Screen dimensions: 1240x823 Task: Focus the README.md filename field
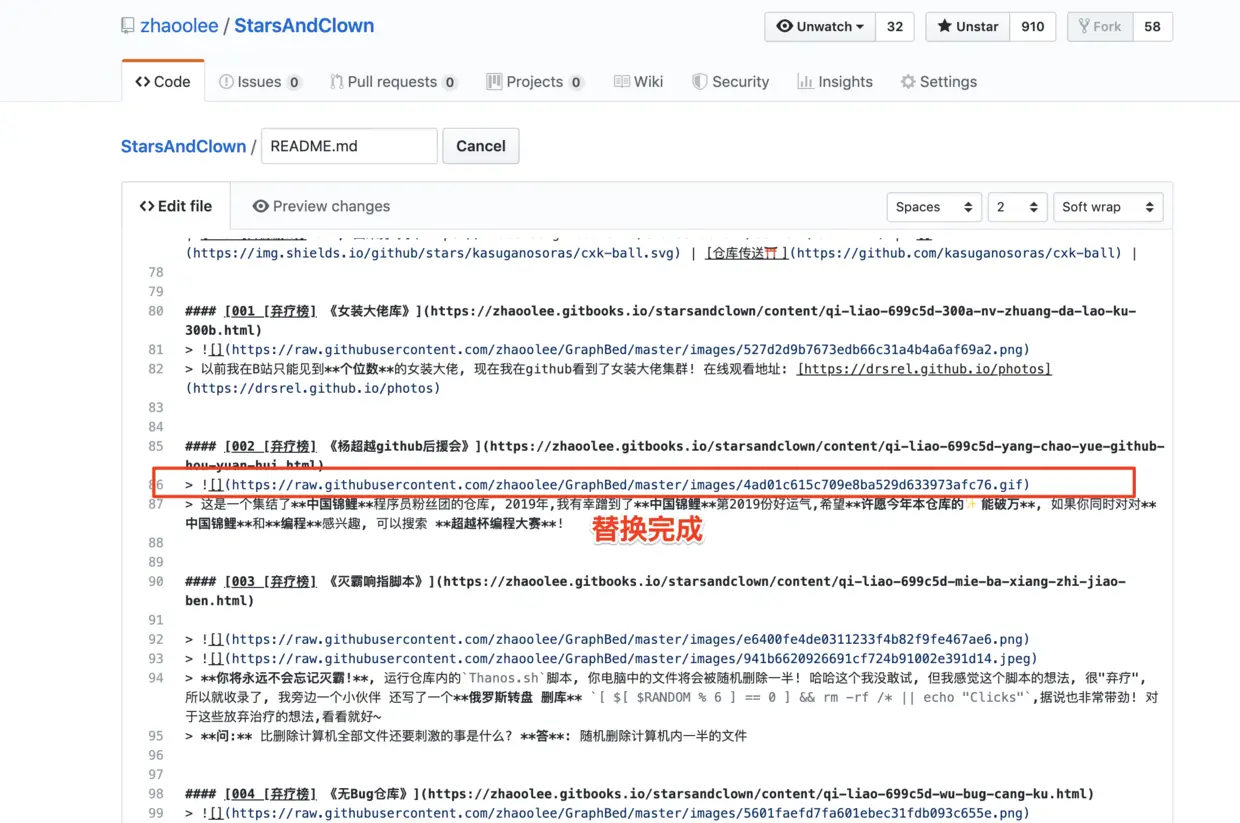pos(349,146)
